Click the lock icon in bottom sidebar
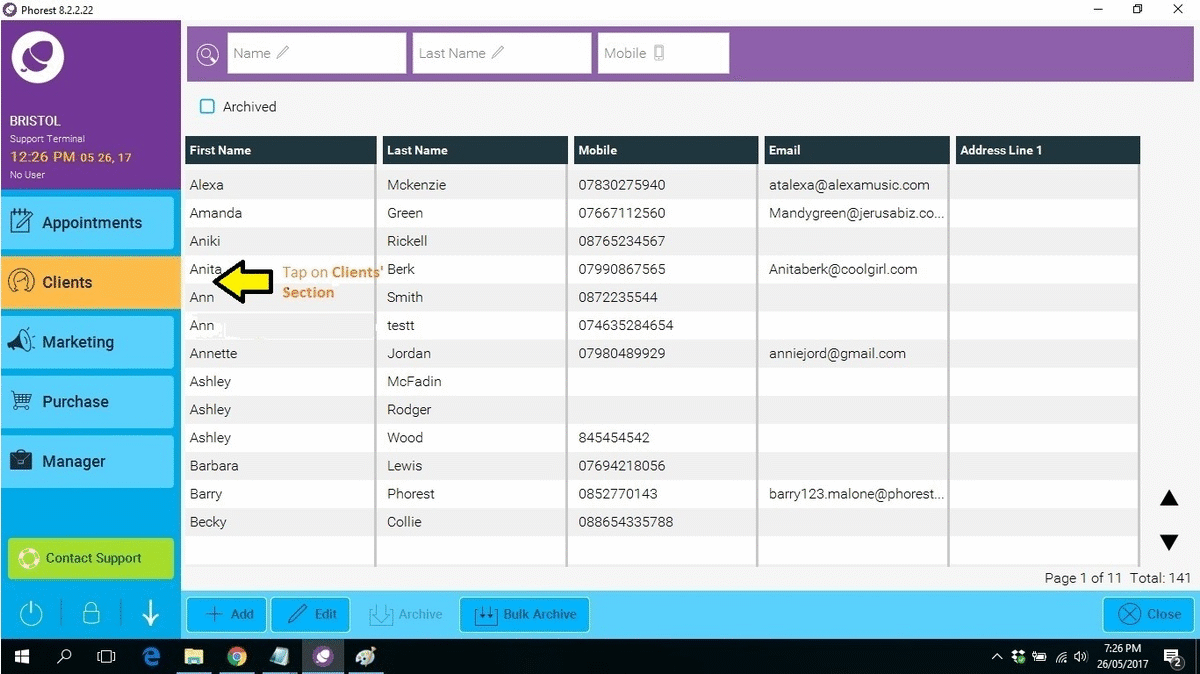 [91, 614]
